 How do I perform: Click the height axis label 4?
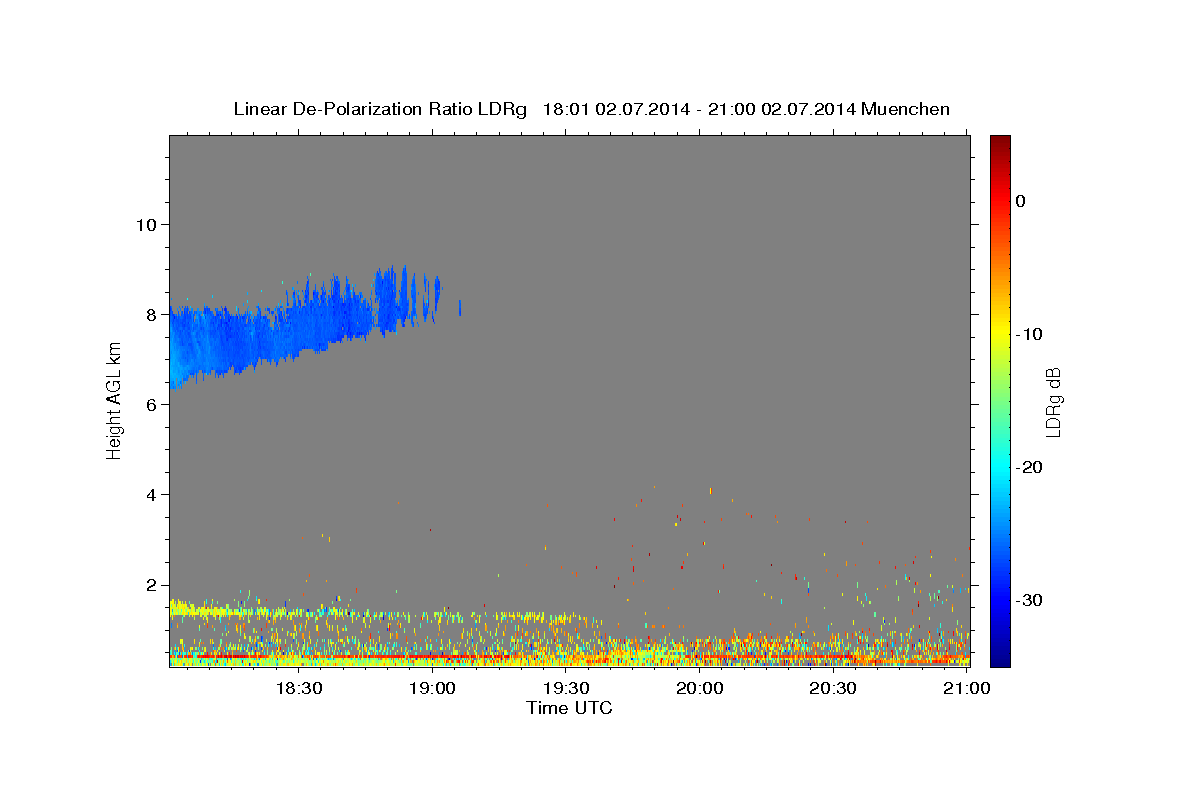tap(150, 494)
